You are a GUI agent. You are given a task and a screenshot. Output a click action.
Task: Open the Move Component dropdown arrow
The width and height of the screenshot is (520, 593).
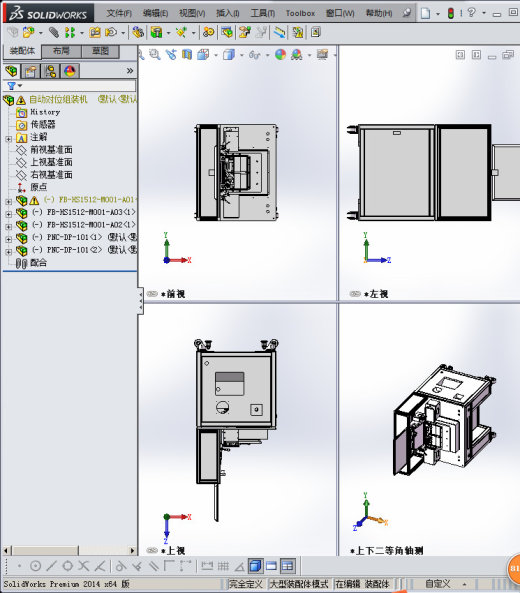[x=123, y=33]
